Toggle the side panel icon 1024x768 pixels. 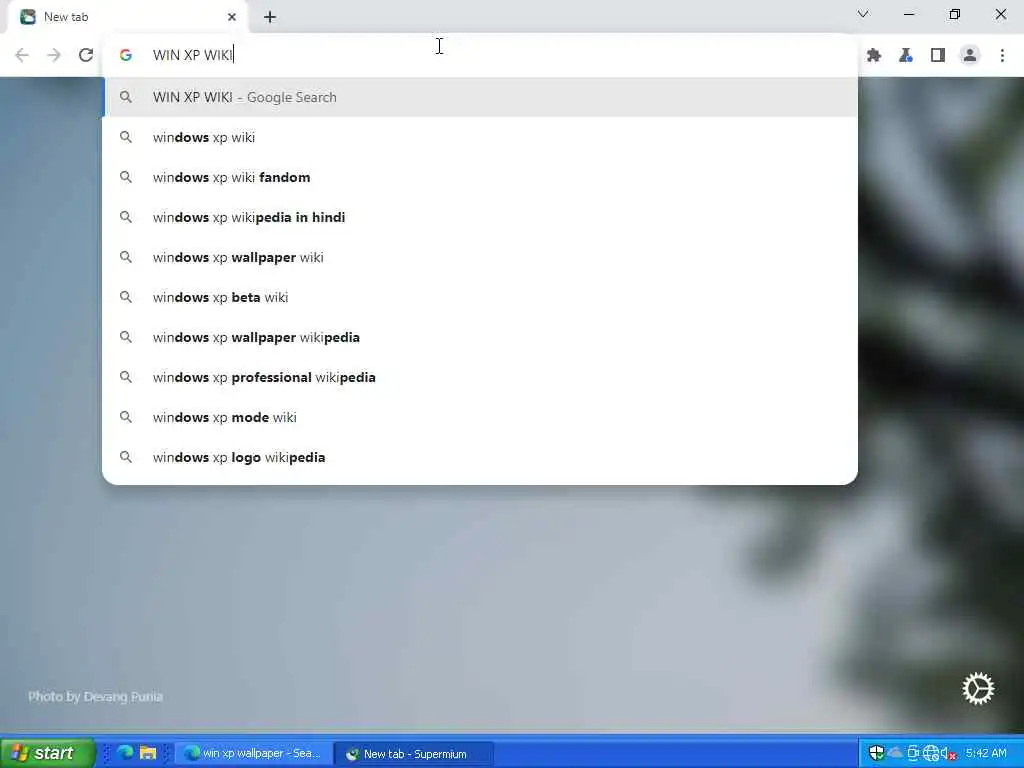tap(938, 55)
